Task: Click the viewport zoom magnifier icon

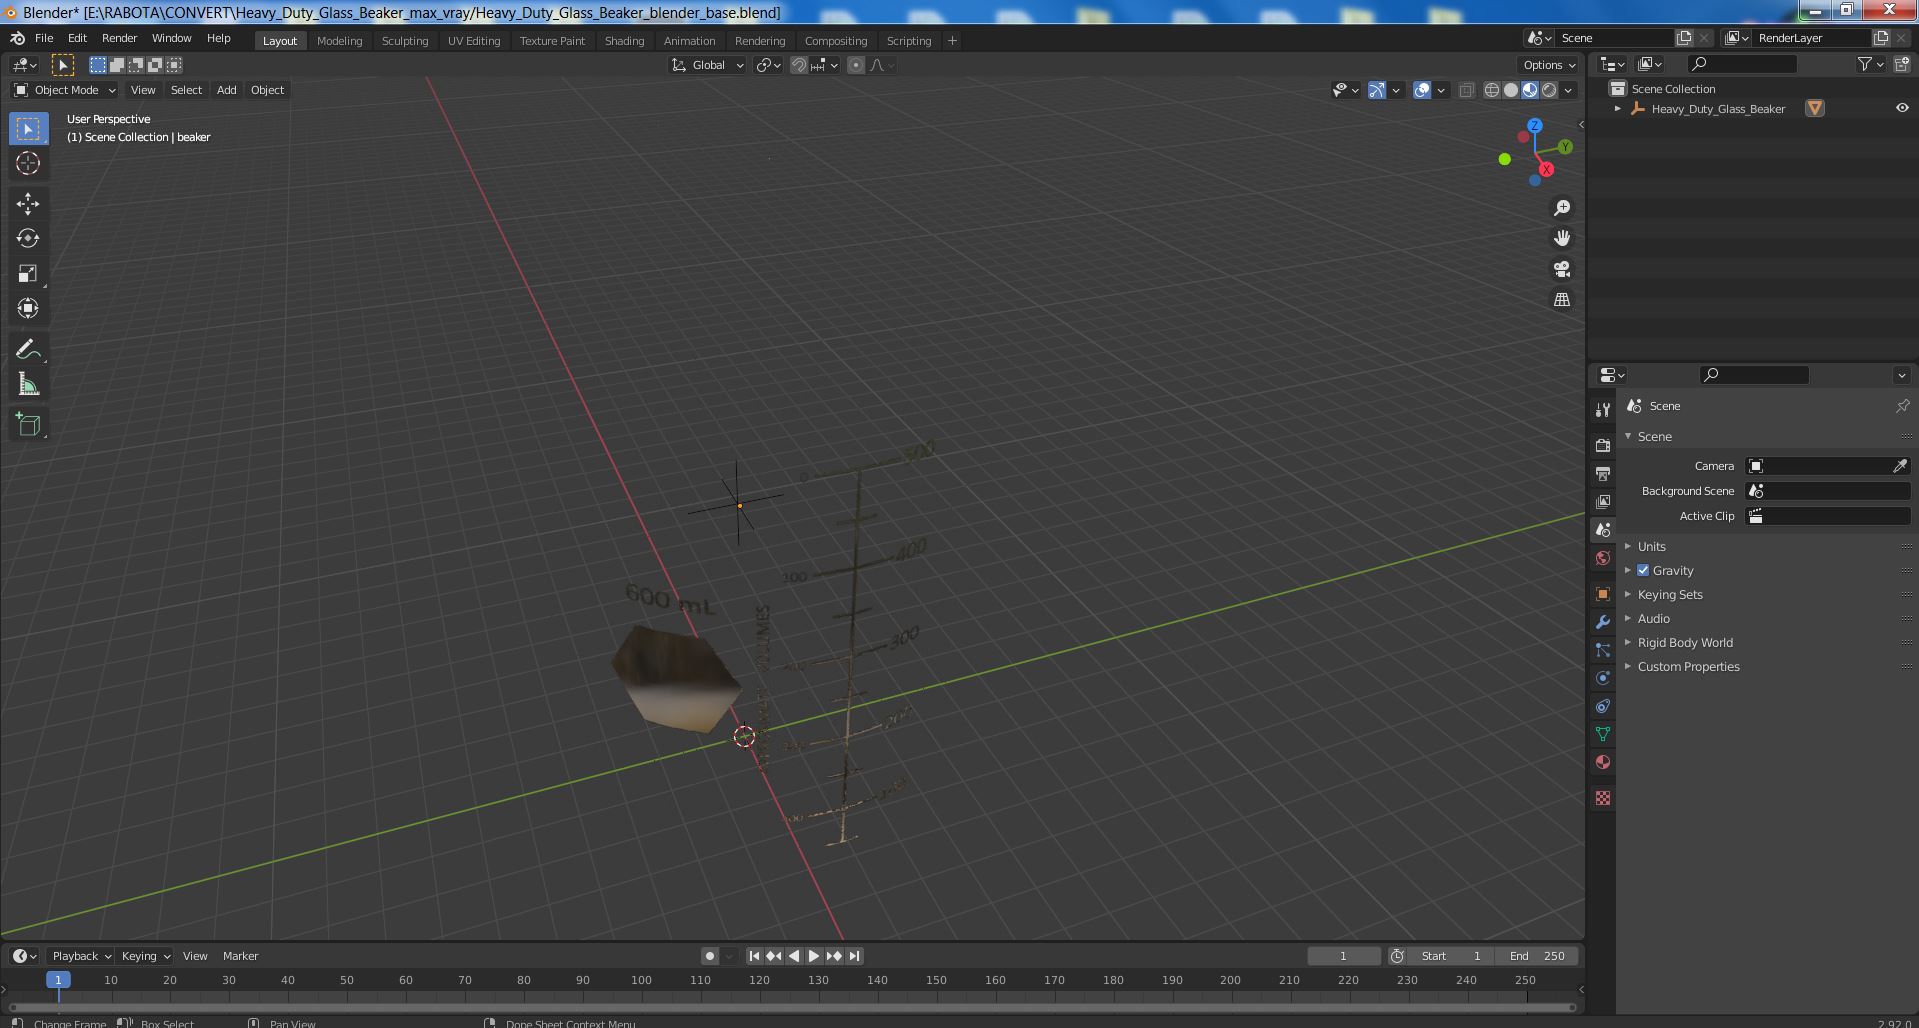Action: (x=1562, y=208)
